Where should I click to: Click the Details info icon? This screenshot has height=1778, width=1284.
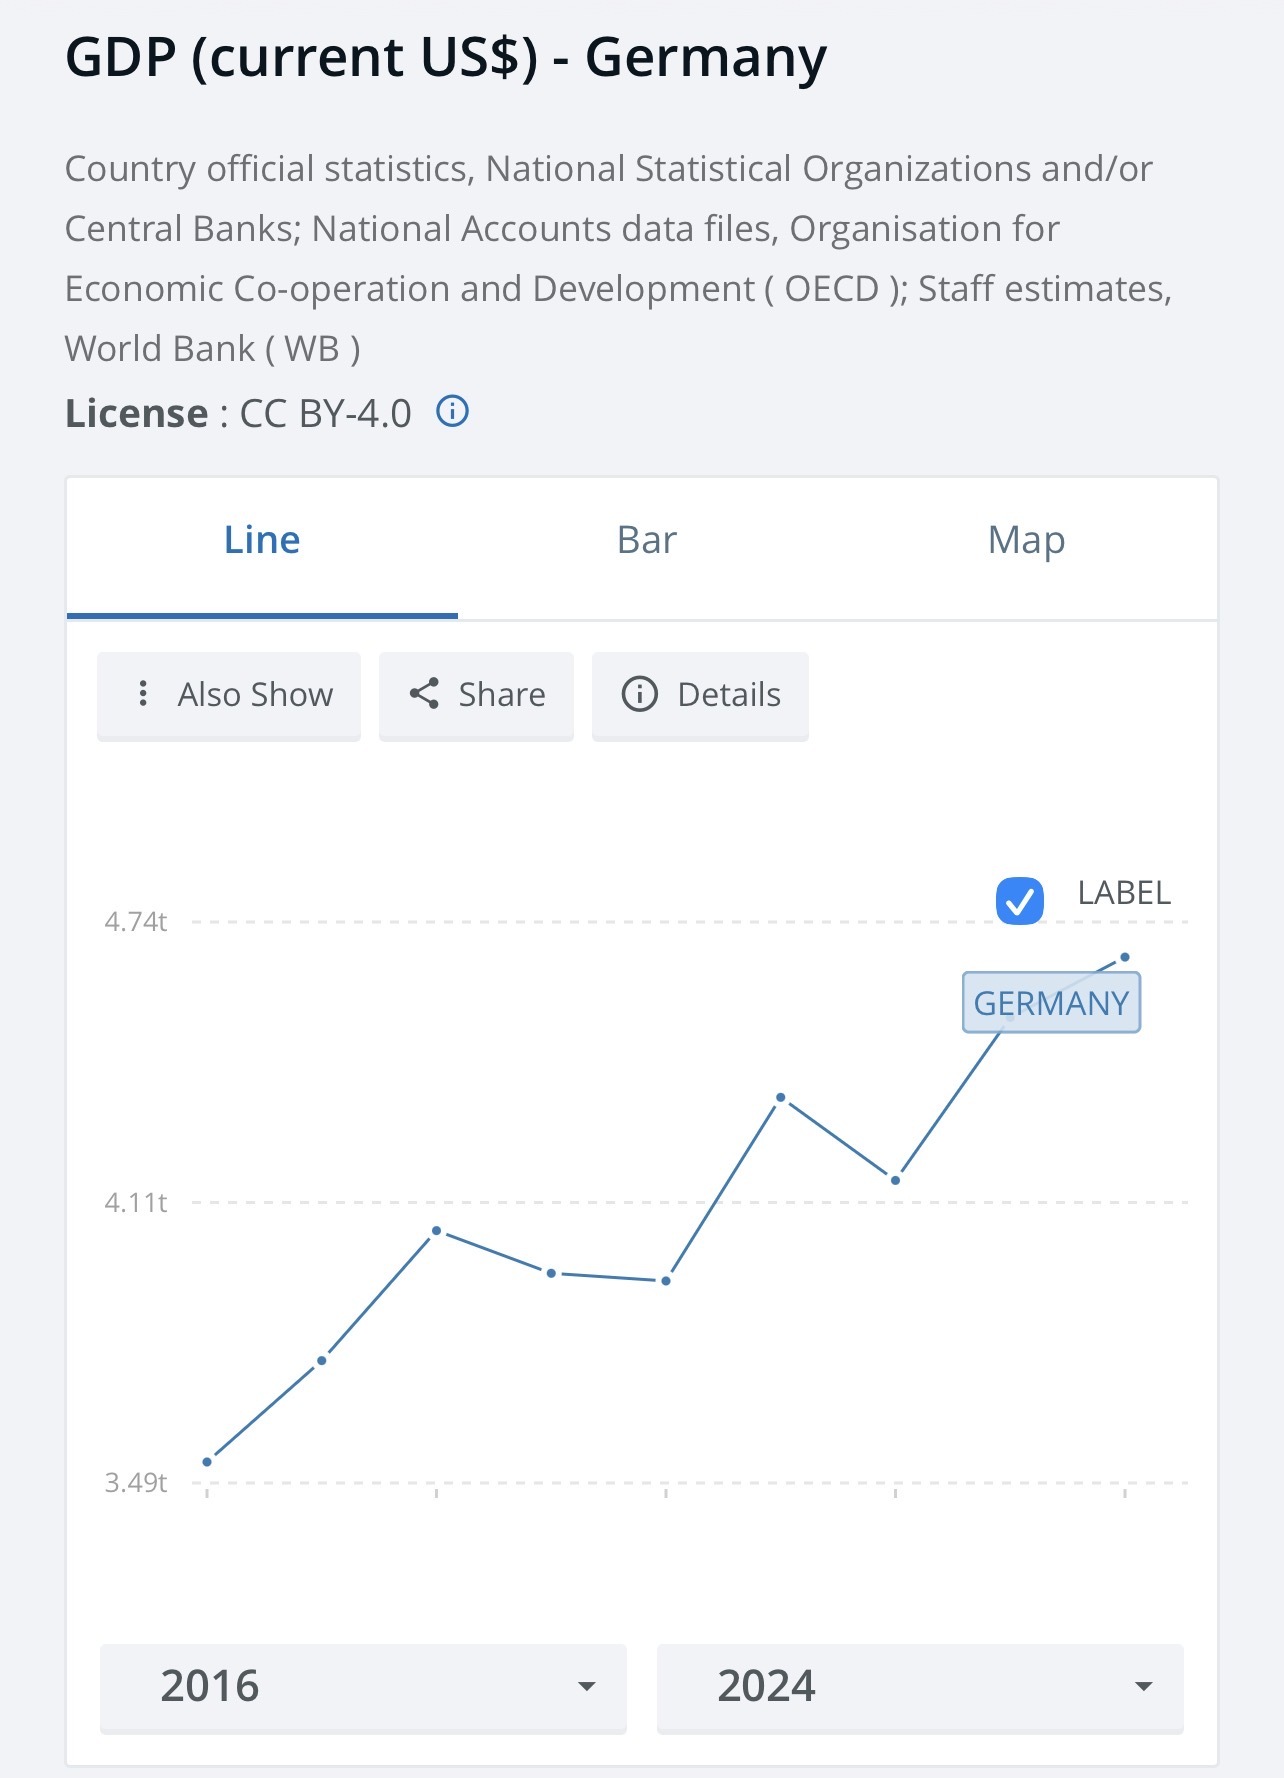tap(640, 694)
